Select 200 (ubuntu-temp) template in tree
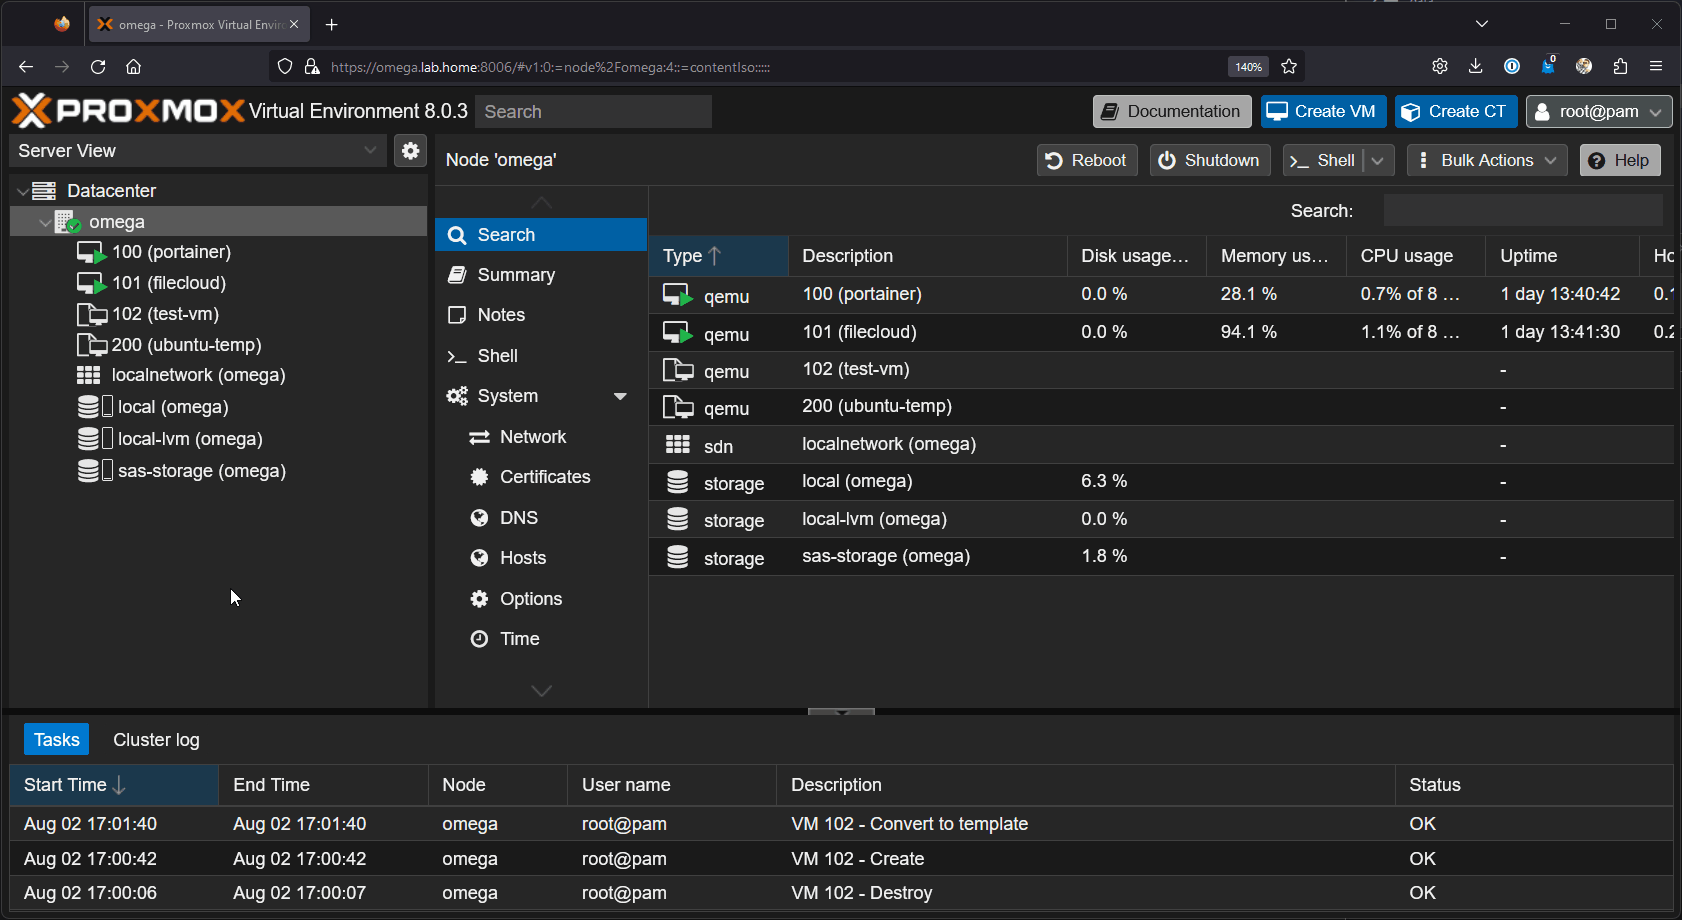The height and width of the screenshot is (920, 1682). coord(186,345)
